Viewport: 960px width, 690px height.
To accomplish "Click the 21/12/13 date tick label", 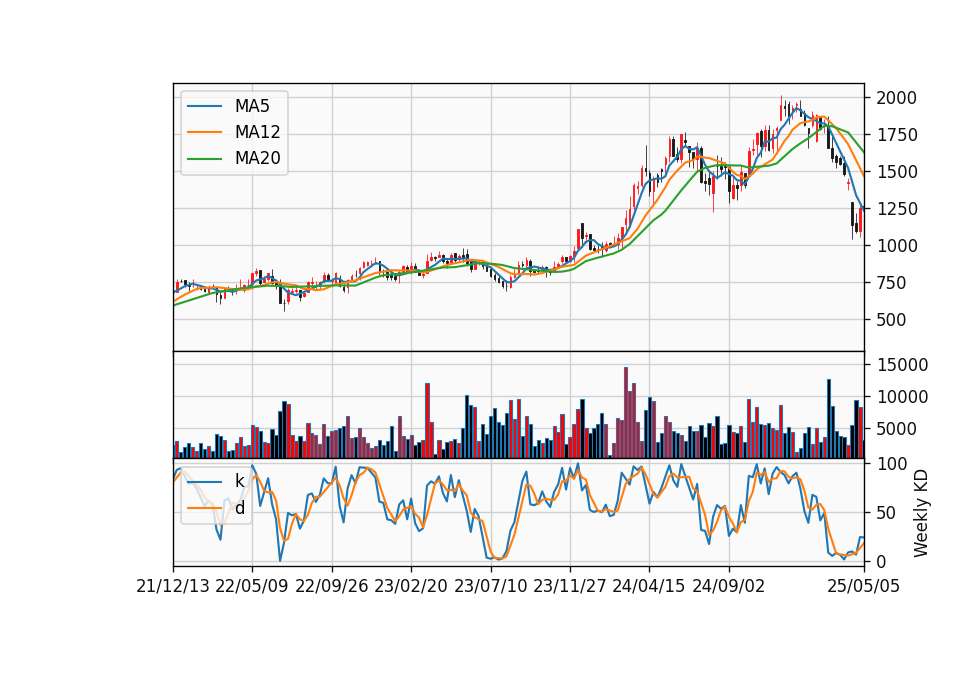I will point(173,586).
